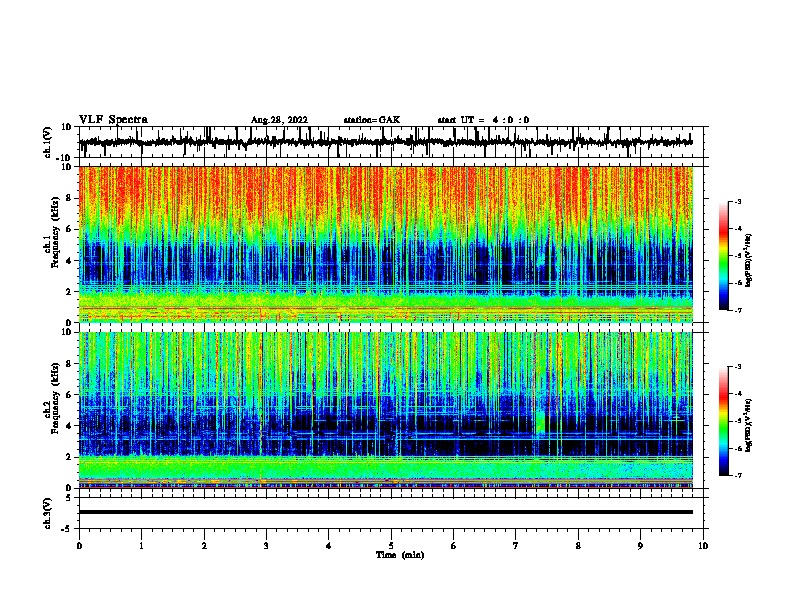Click the "Time (min)" x-axis label

400,555
